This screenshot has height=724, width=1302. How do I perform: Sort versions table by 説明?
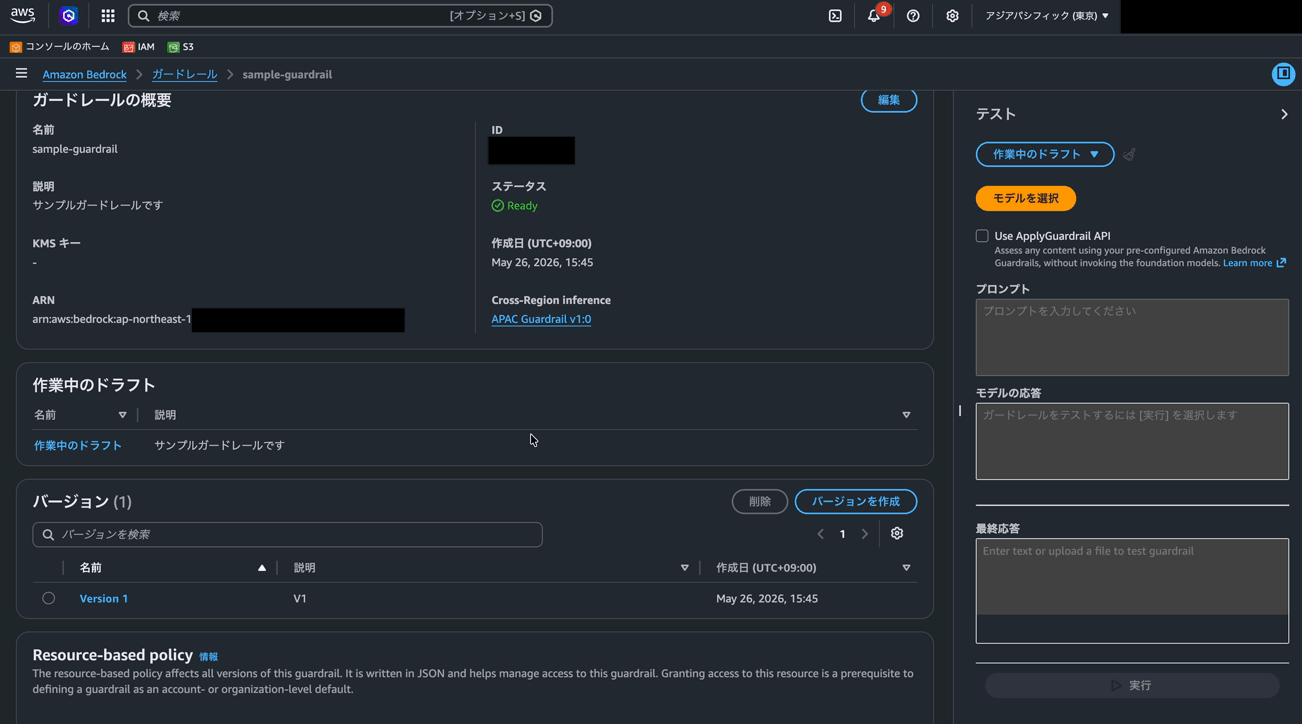point(685,568)
